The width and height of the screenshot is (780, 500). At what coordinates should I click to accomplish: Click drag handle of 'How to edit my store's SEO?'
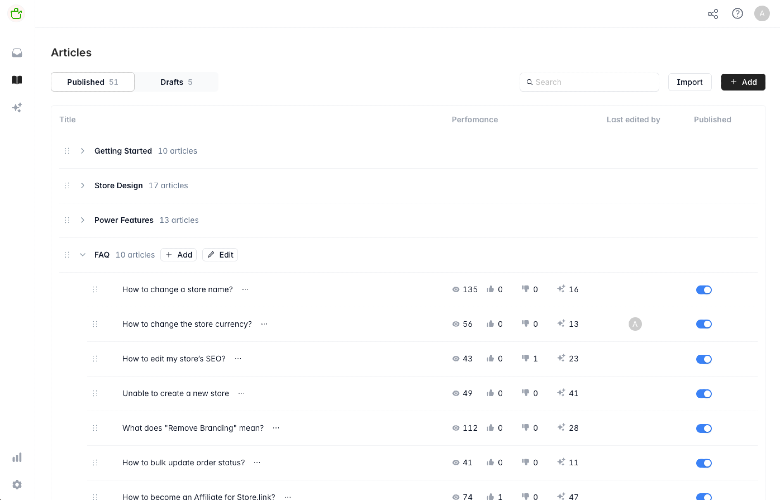coord(95,359)
